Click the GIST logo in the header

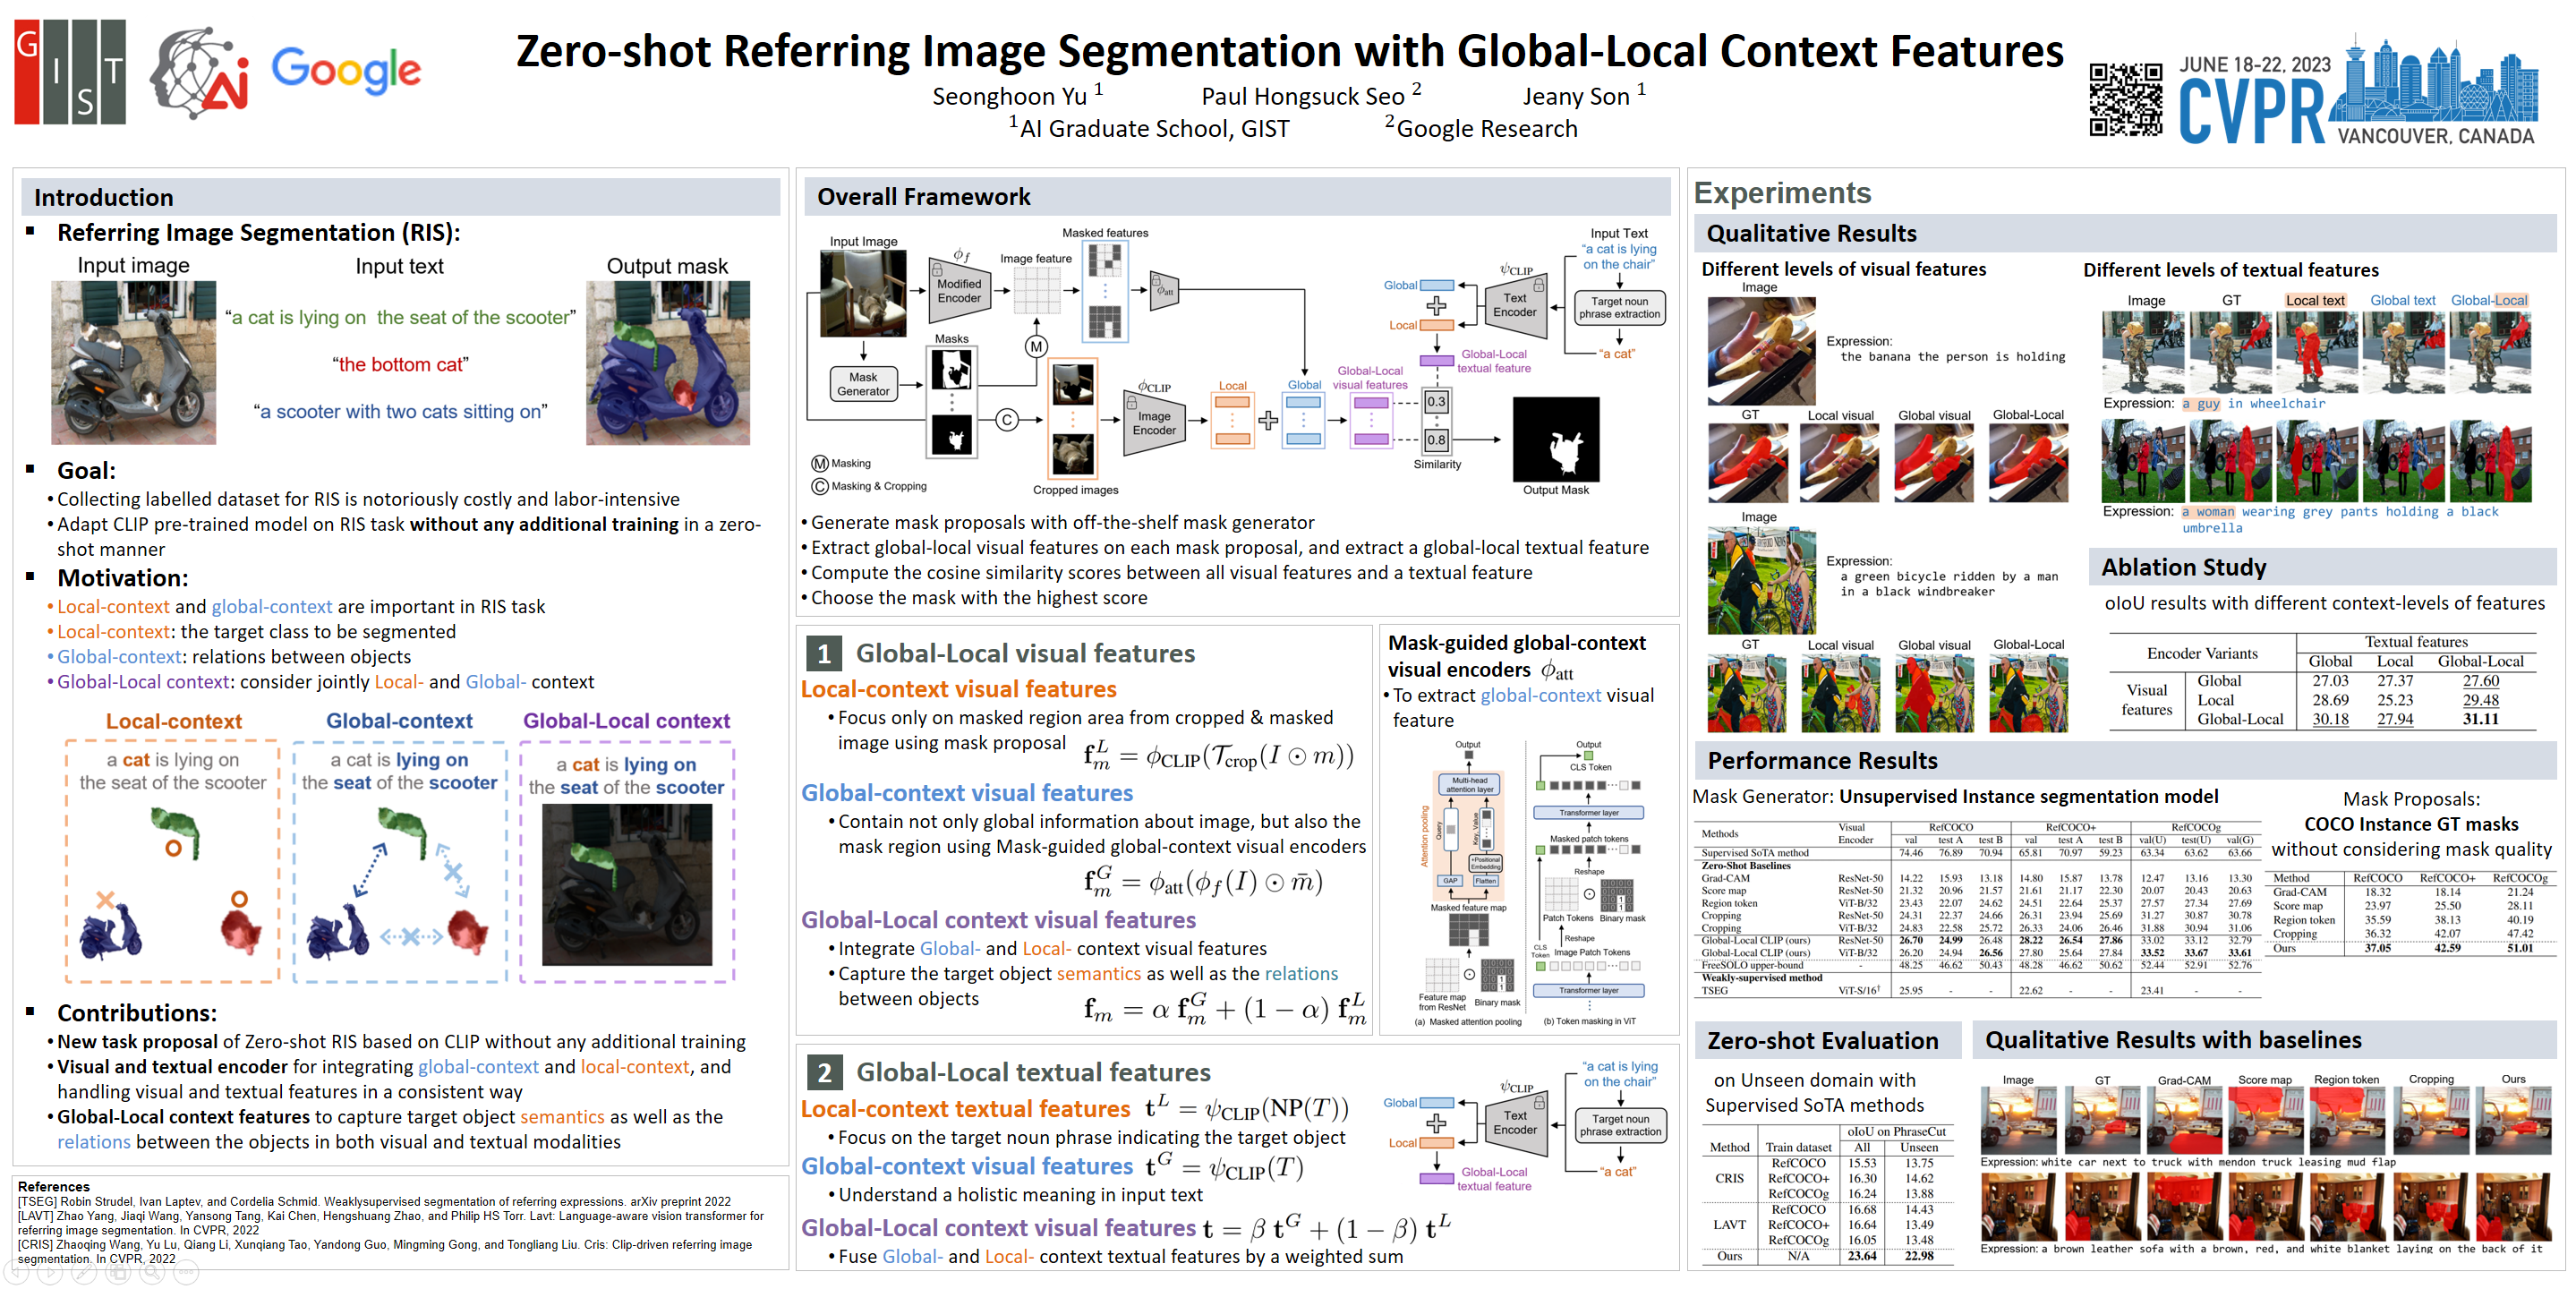[70, 72]
